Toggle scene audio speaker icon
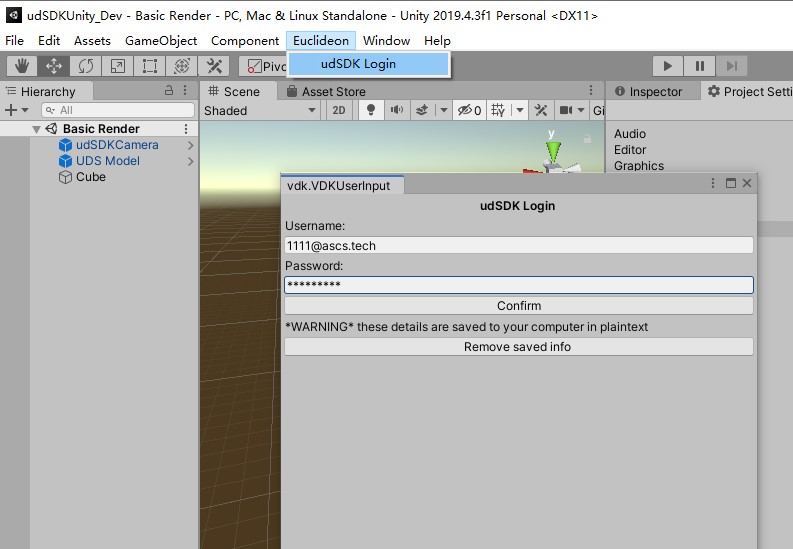This screenshot has height=549, width=793. pos(396,110)
